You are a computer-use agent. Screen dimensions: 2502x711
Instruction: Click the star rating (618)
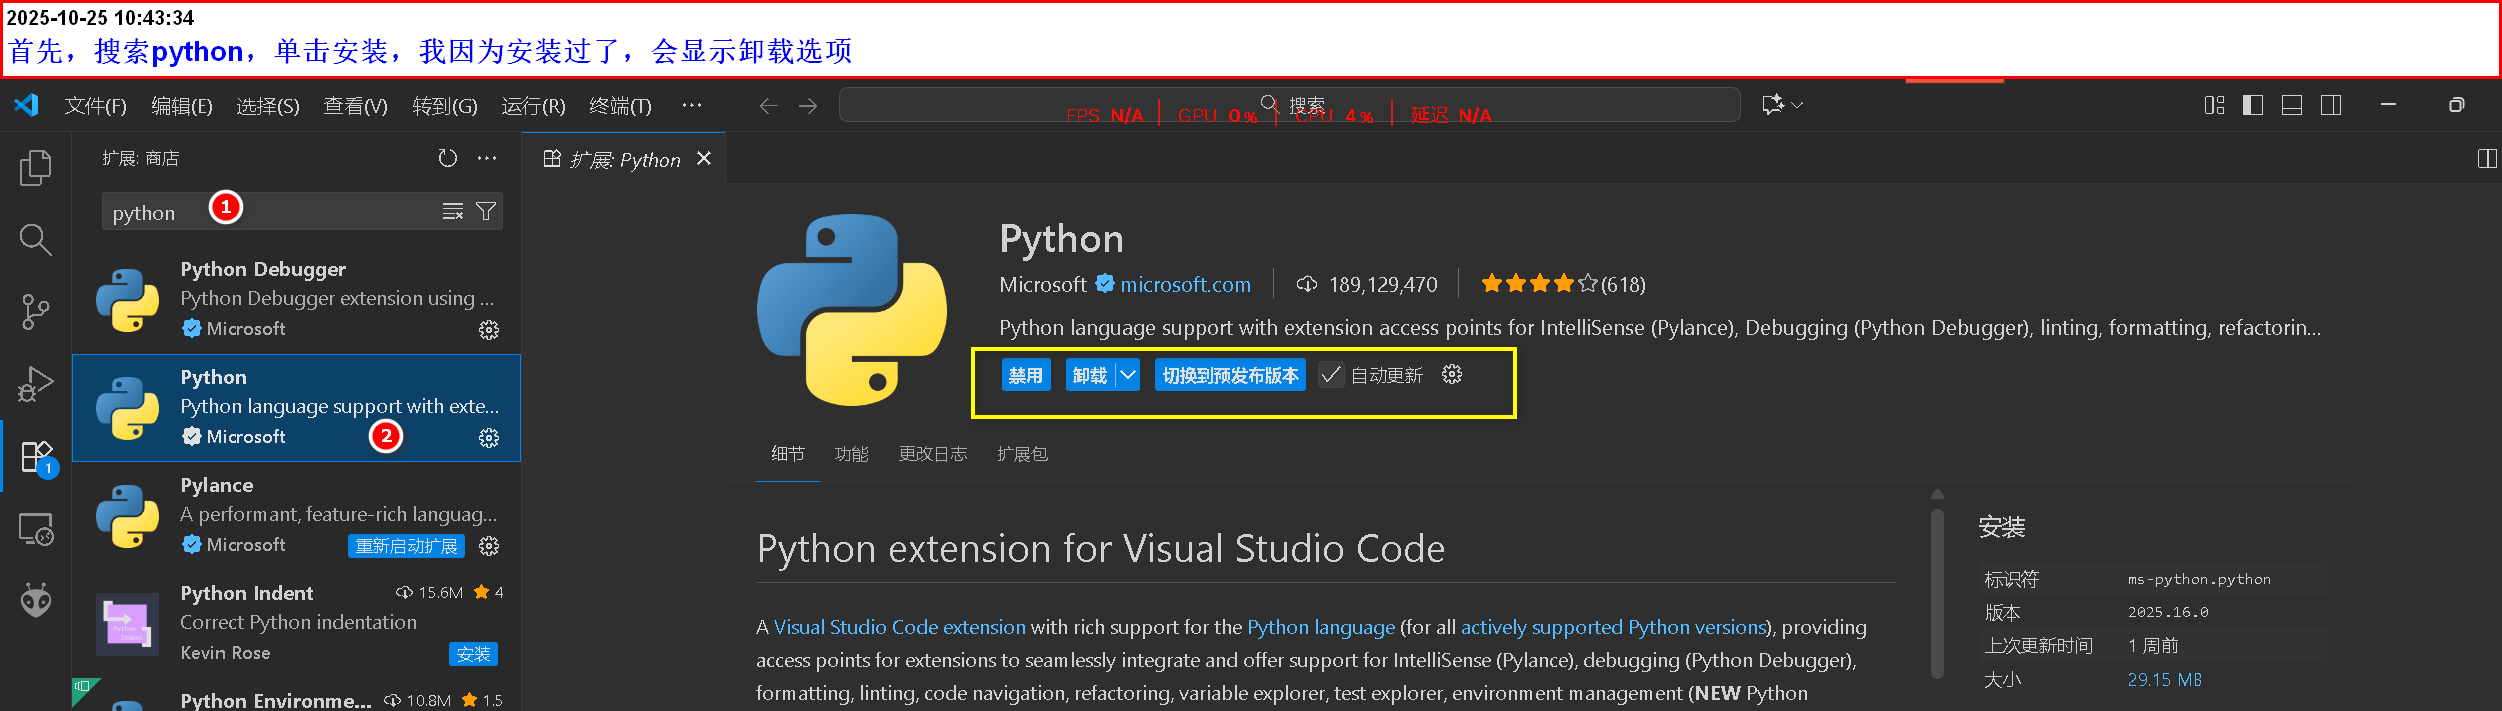[x=1563, y=284]
